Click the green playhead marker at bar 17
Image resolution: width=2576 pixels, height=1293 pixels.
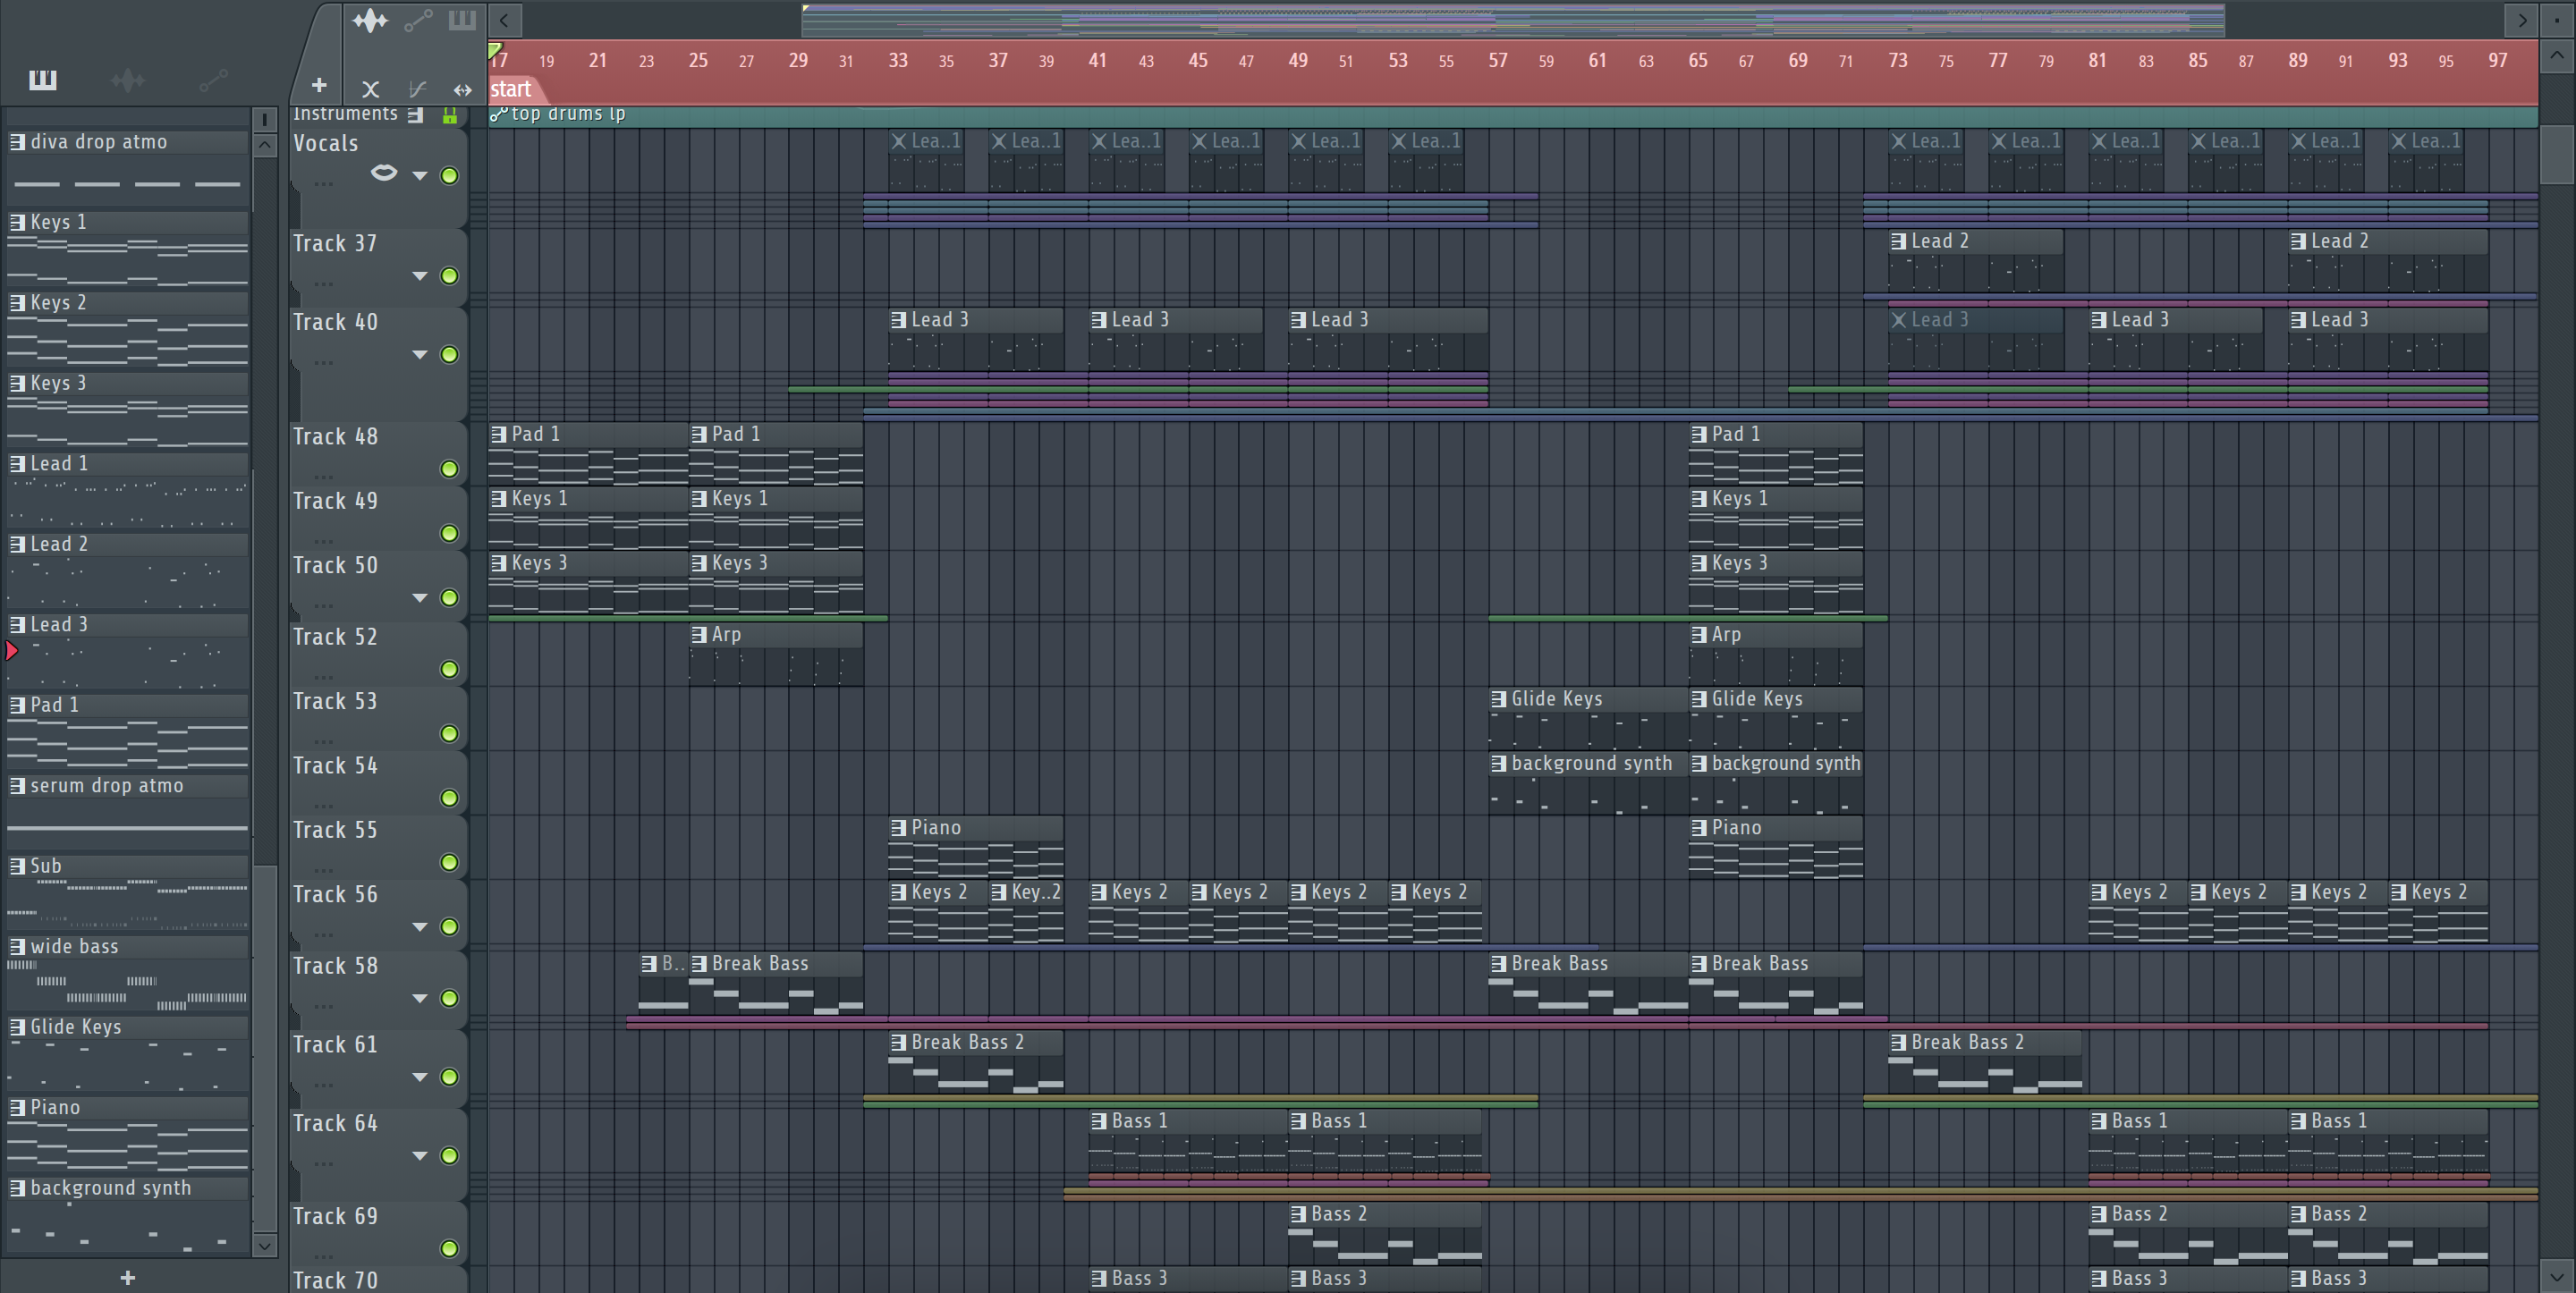pos(494,51)
